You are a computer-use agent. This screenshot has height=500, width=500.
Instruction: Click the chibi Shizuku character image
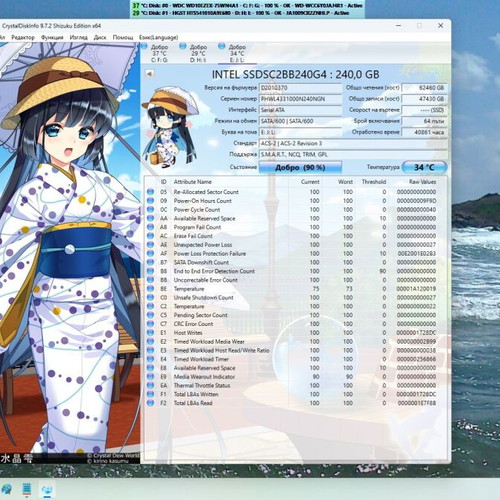(x=170, y=127)
